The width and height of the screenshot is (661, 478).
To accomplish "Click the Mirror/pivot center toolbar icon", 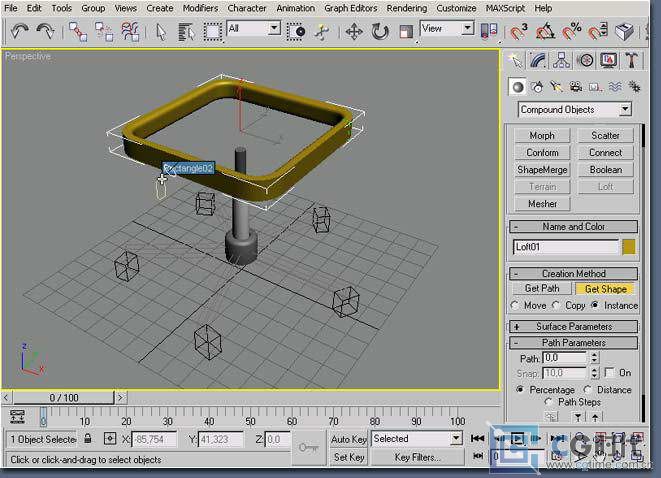I will [x=489, y=32].
